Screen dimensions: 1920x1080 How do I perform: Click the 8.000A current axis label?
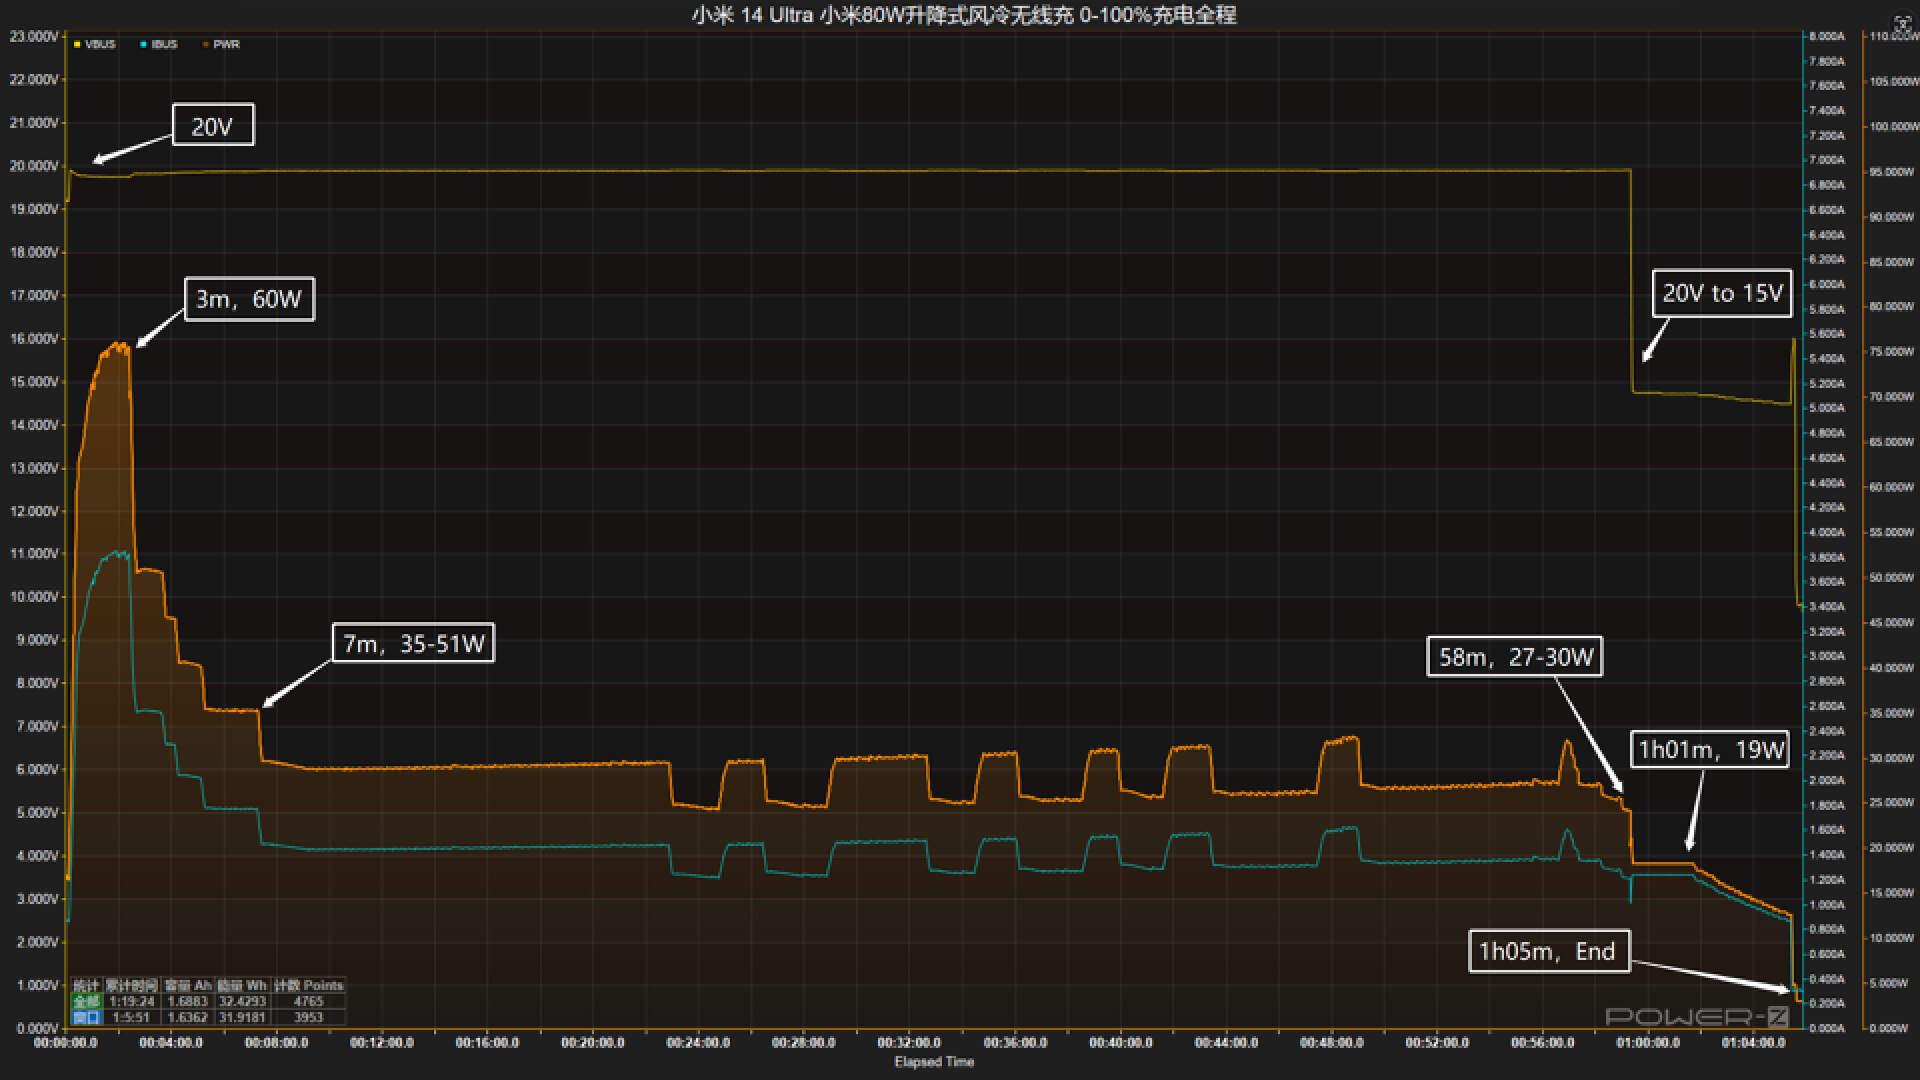(1826, 36)
